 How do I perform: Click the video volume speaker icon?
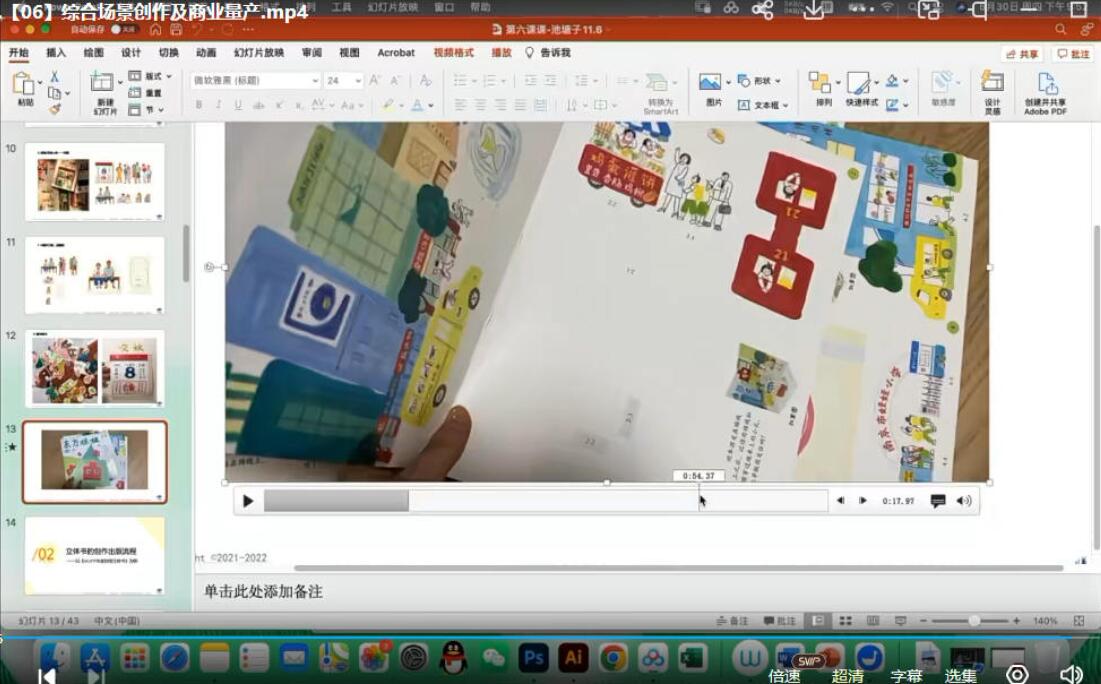(964, 501)
